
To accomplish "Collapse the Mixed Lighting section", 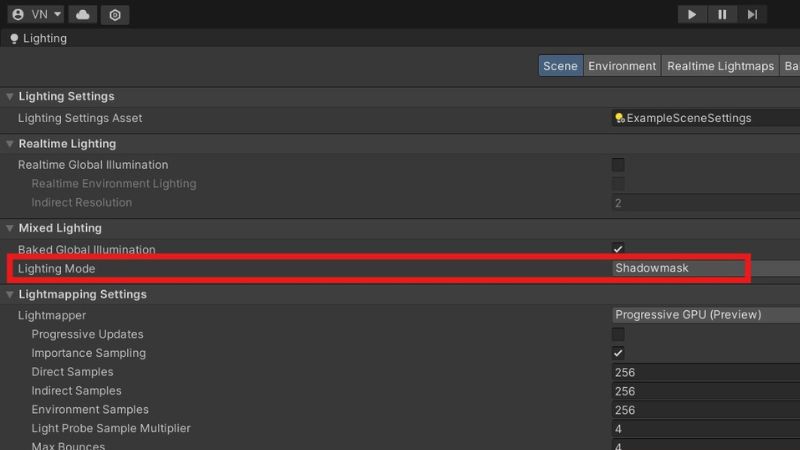I will point(9,228).
